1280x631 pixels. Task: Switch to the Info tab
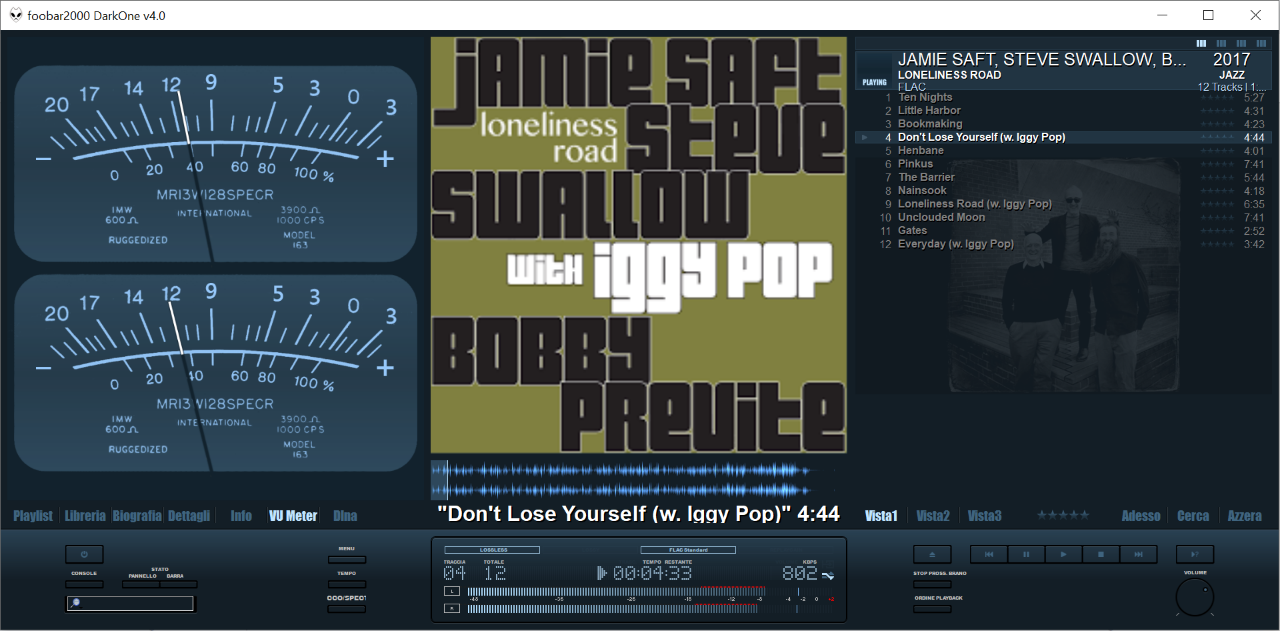point(241,516)
